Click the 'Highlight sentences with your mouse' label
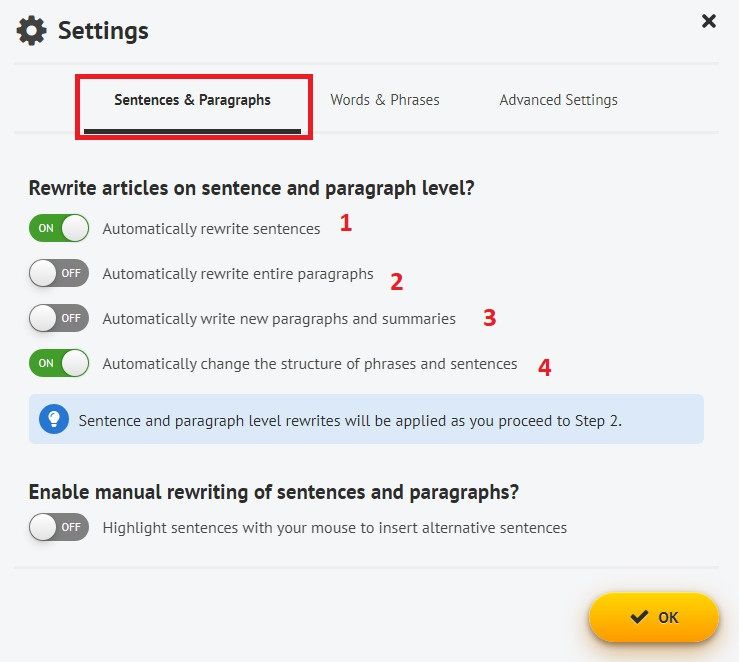 pyautogui.click(x=334, y=528)
